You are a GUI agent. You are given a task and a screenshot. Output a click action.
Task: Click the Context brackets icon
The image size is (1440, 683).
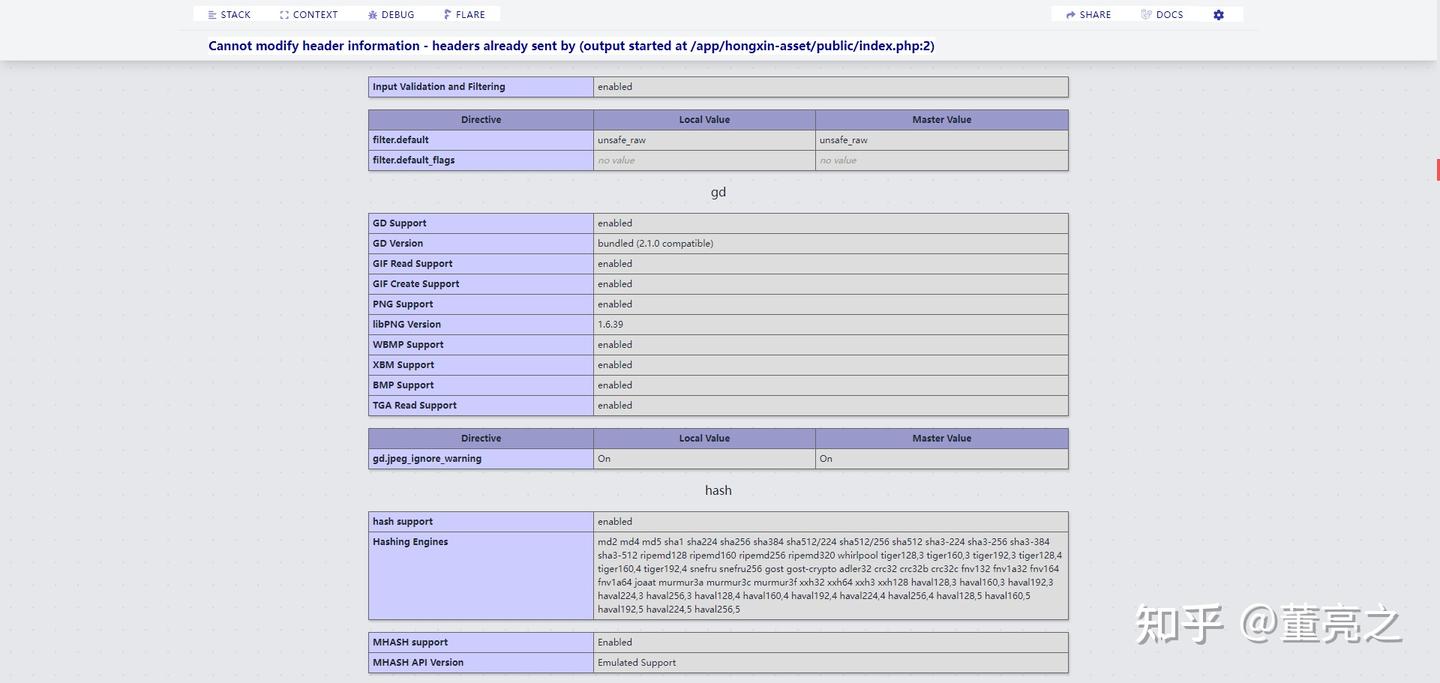click(283, 13)
